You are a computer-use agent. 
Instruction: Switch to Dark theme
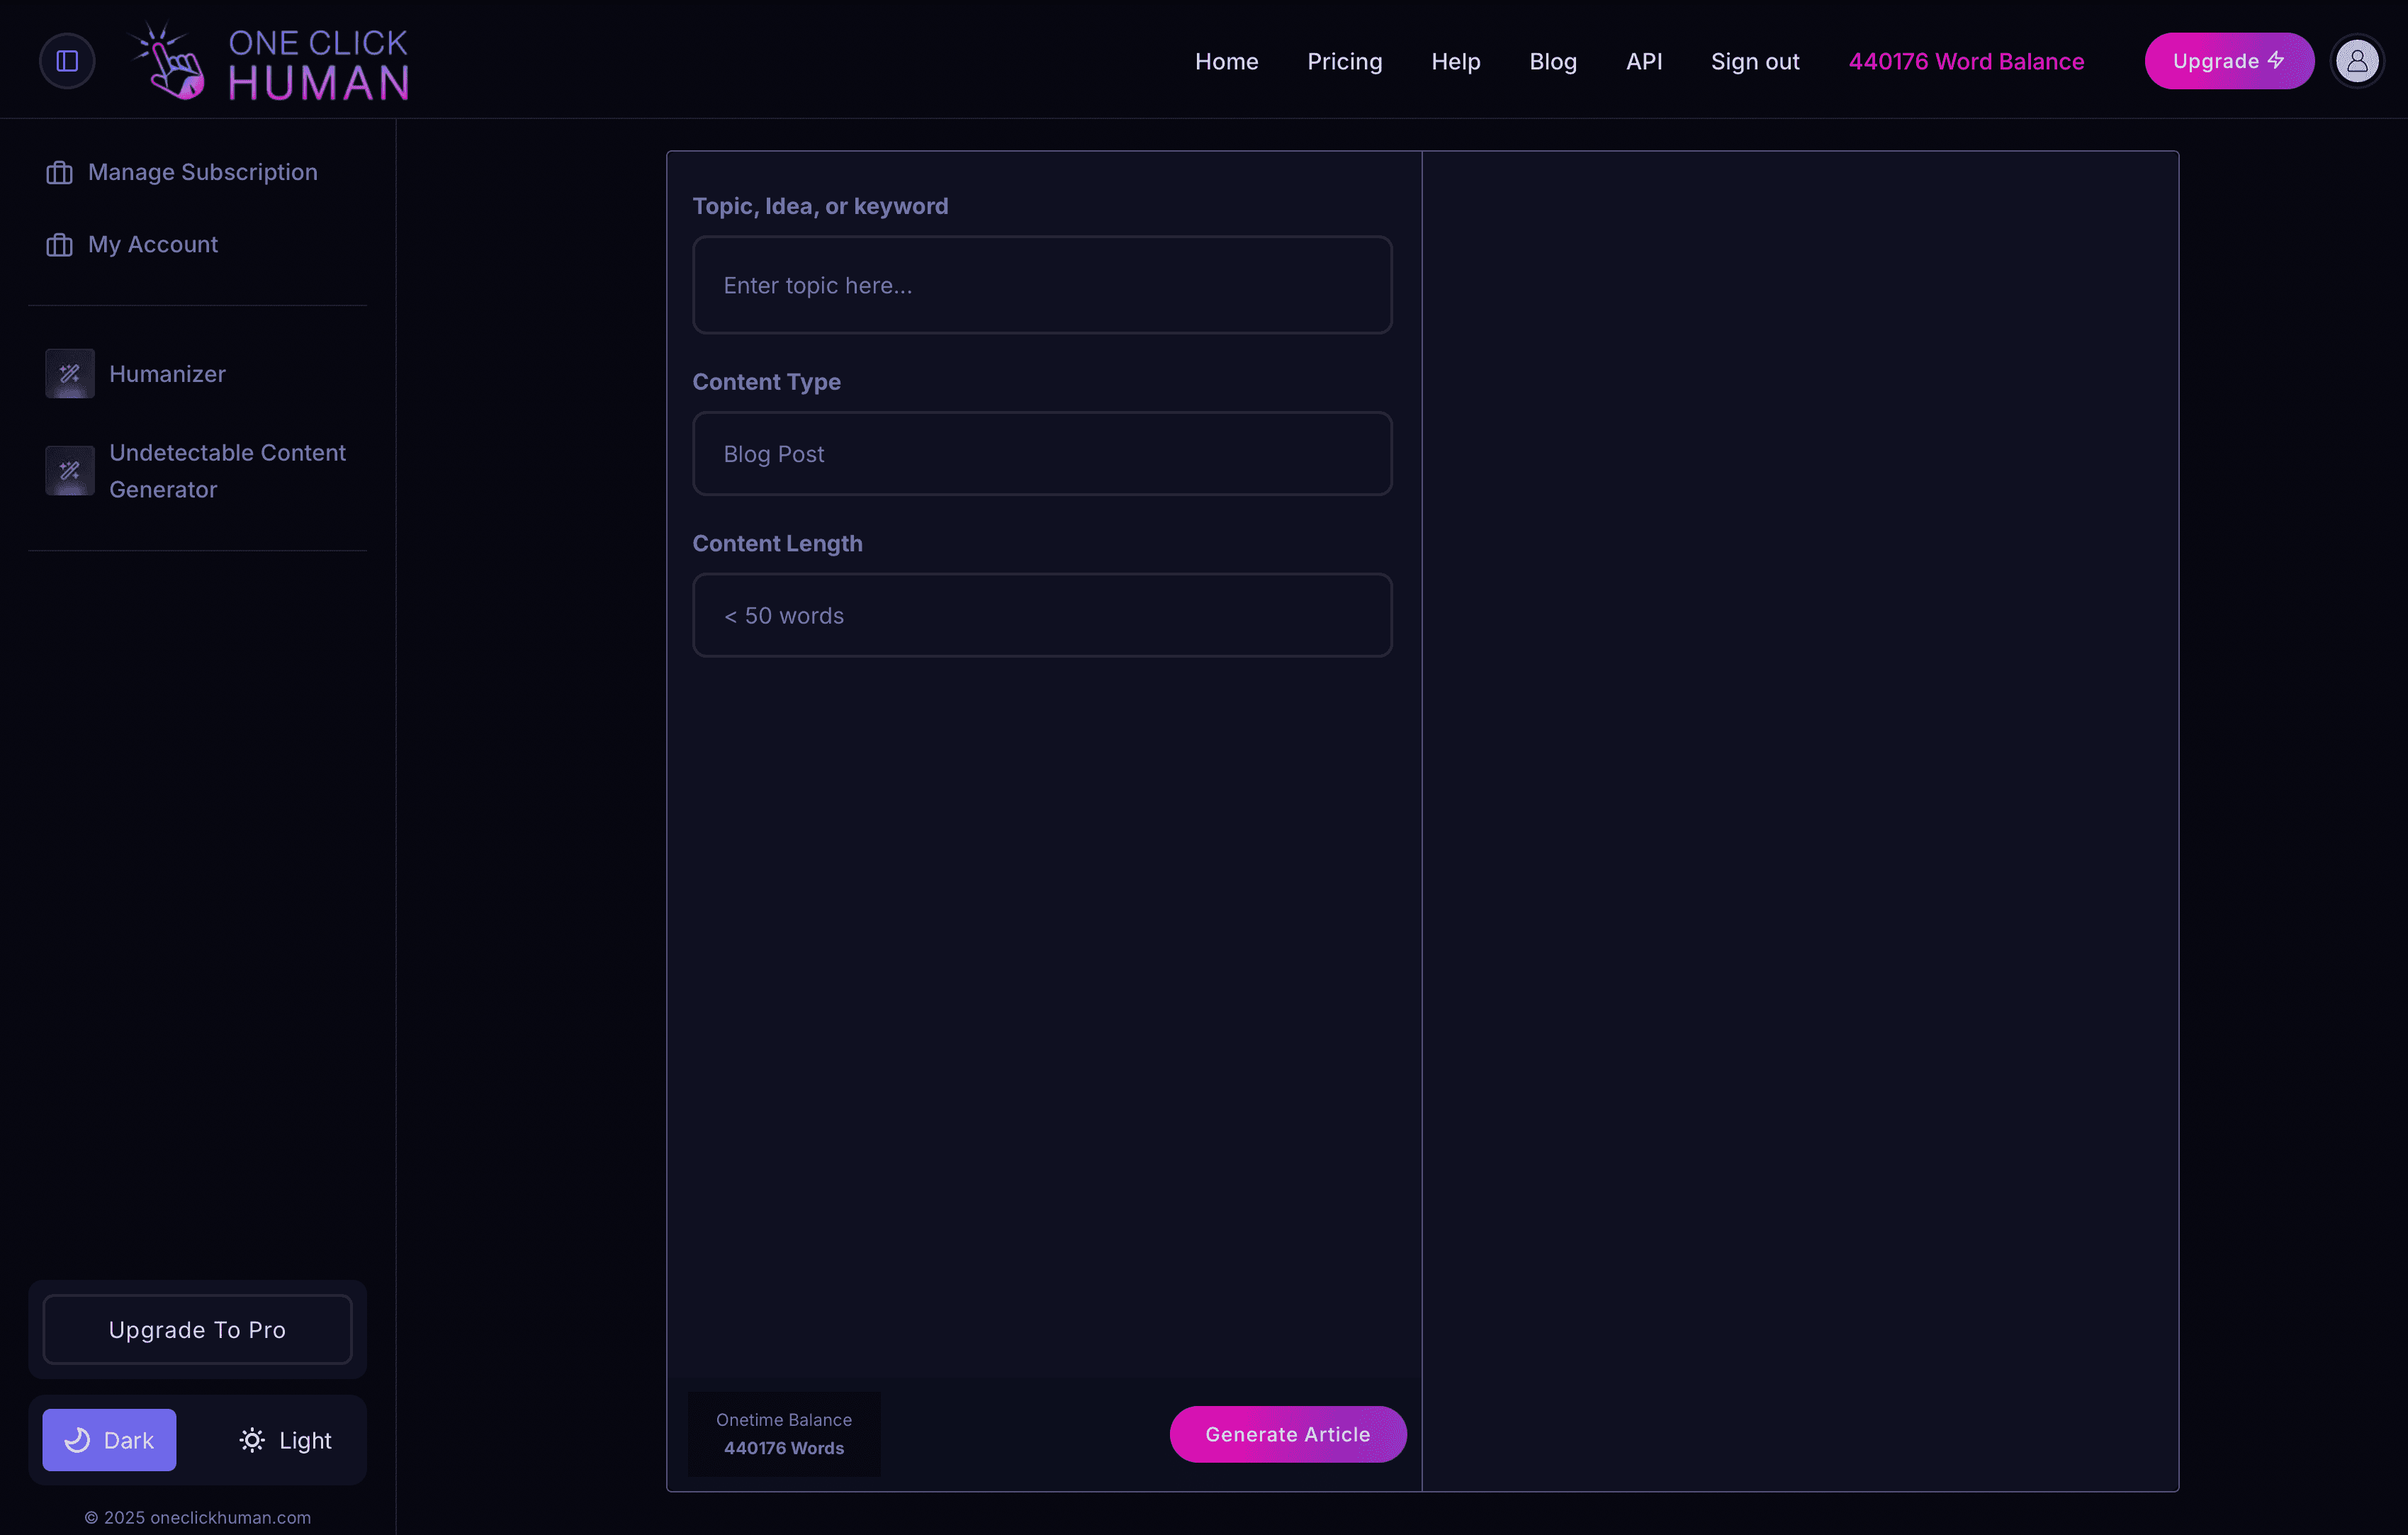point(109,1440)
